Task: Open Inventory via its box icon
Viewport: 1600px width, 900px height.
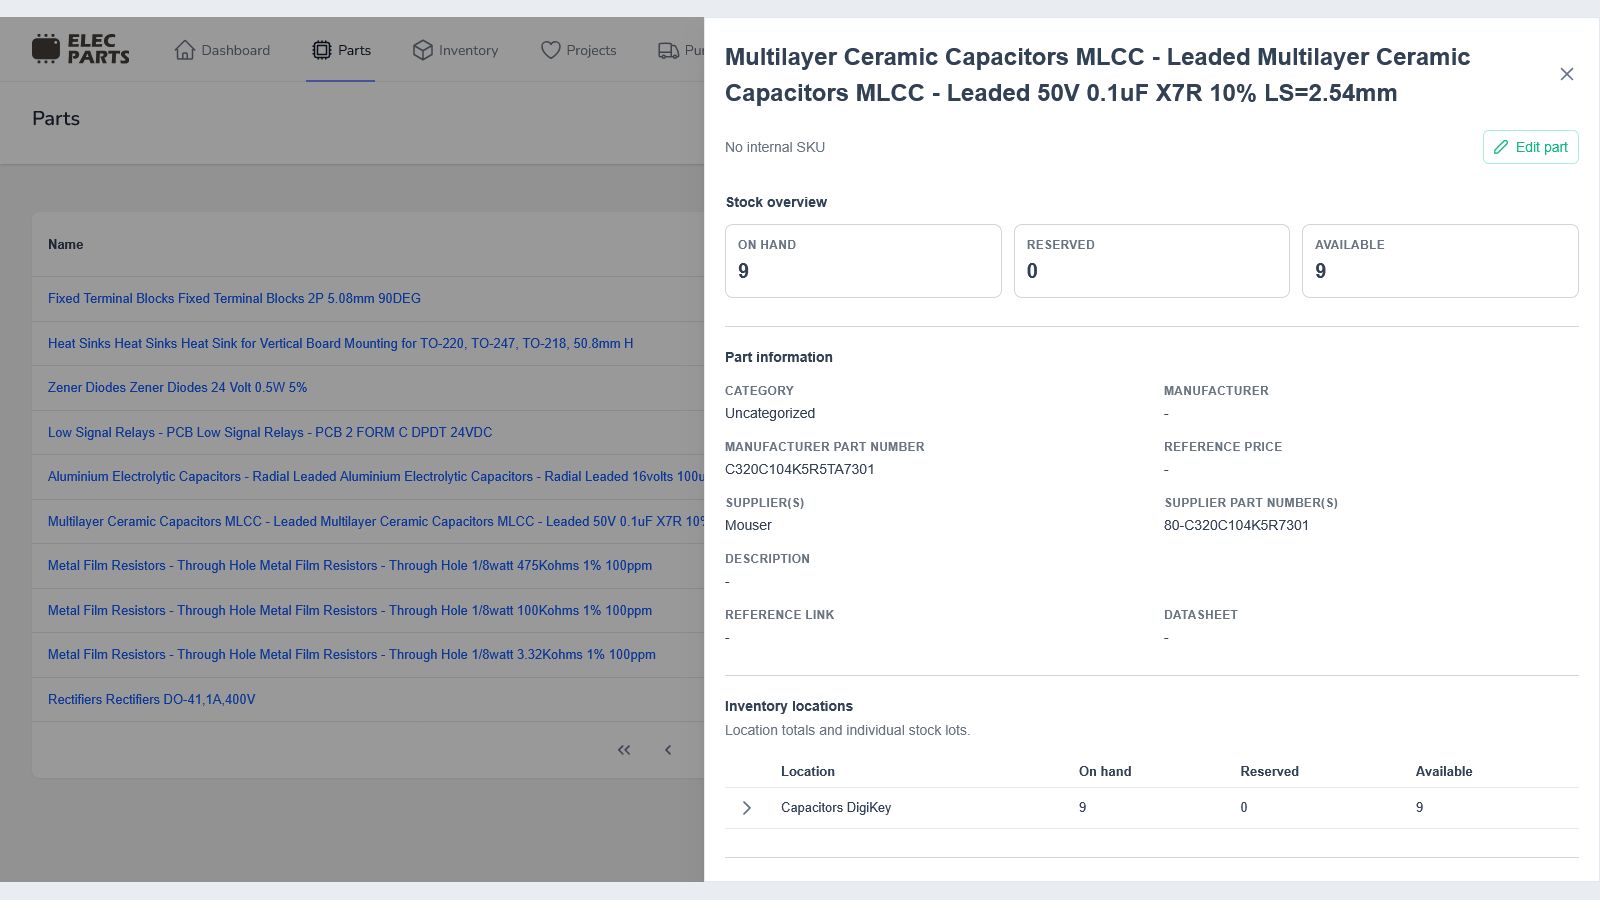Action: (x=423, y=50)
